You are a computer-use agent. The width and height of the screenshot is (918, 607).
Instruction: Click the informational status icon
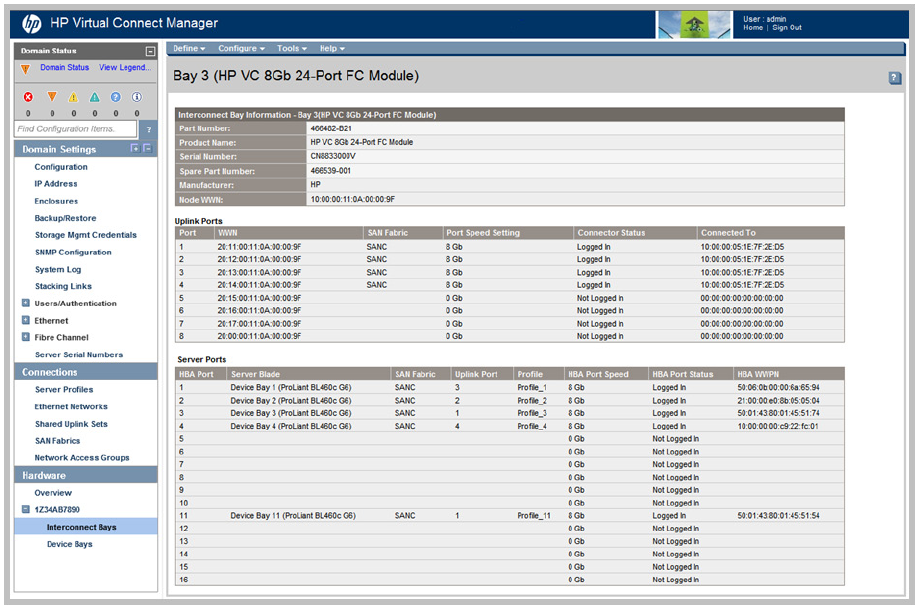coord(137,97)
